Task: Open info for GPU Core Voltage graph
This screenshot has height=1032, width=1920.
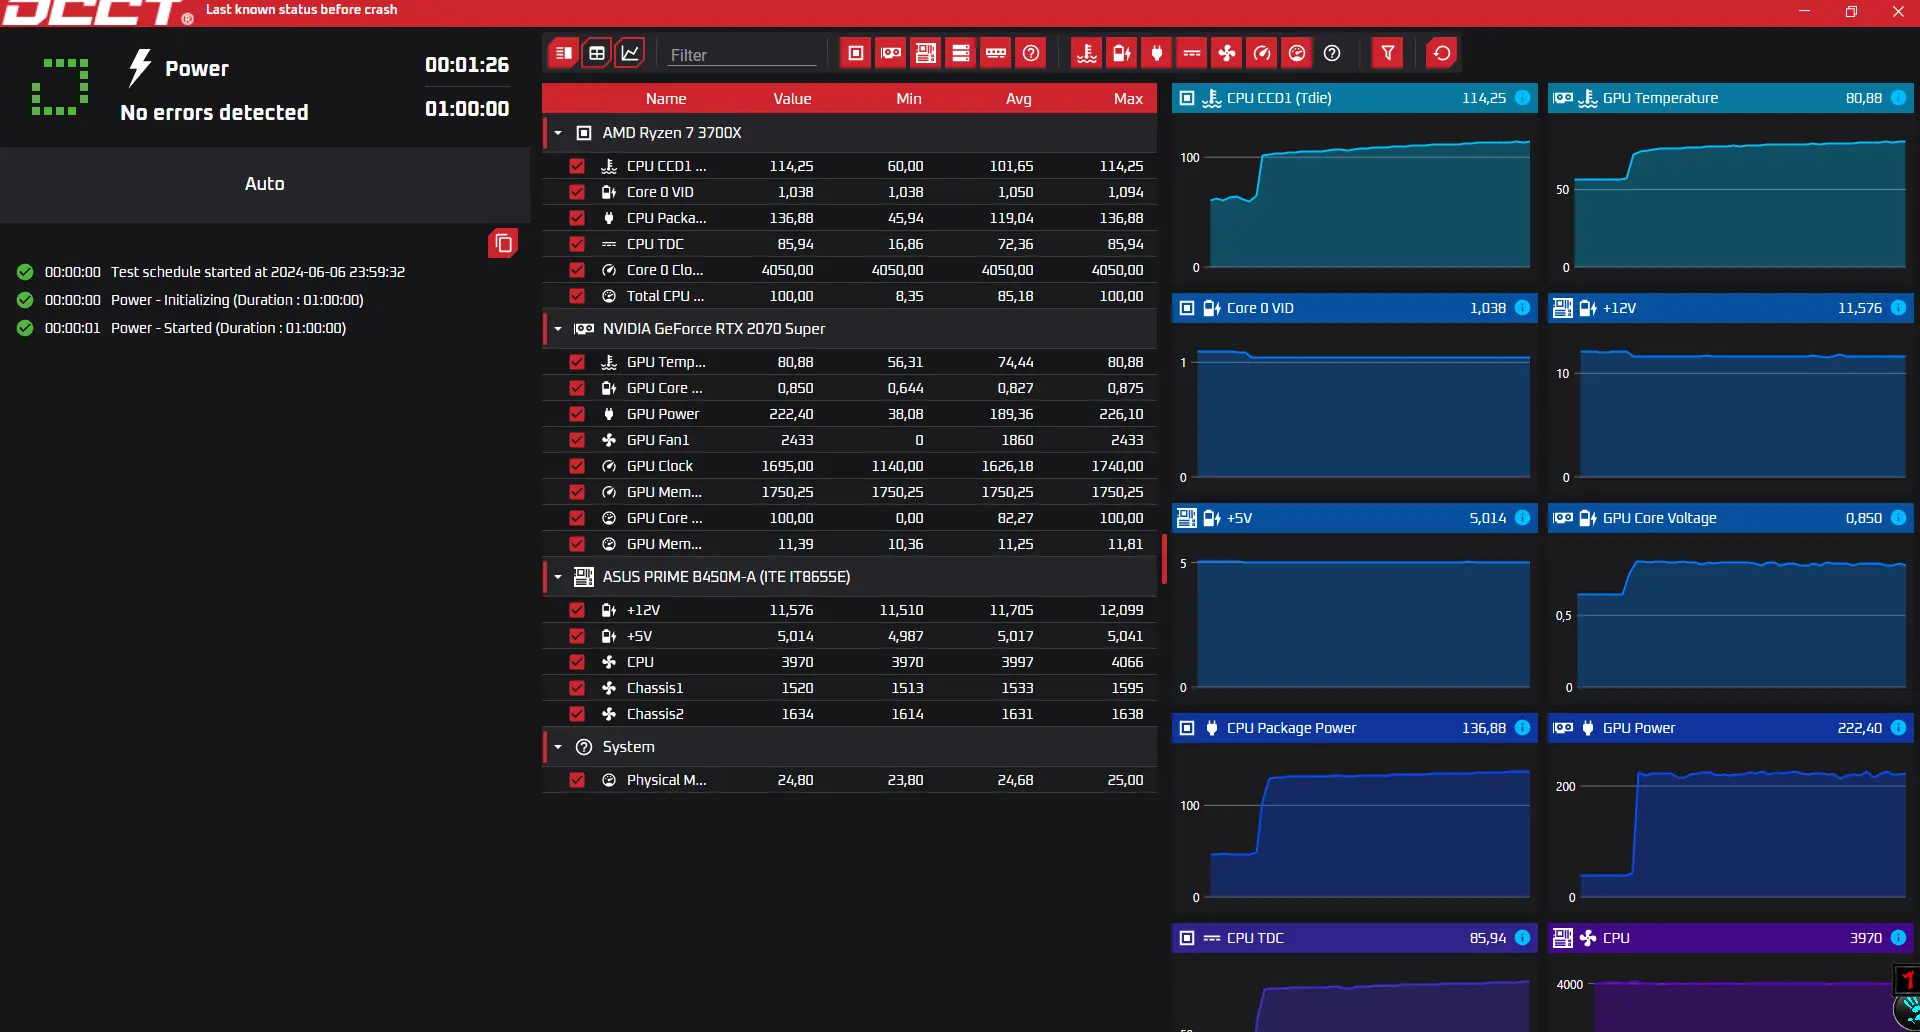Action: pyautogui.click(x=1898, y=518)
